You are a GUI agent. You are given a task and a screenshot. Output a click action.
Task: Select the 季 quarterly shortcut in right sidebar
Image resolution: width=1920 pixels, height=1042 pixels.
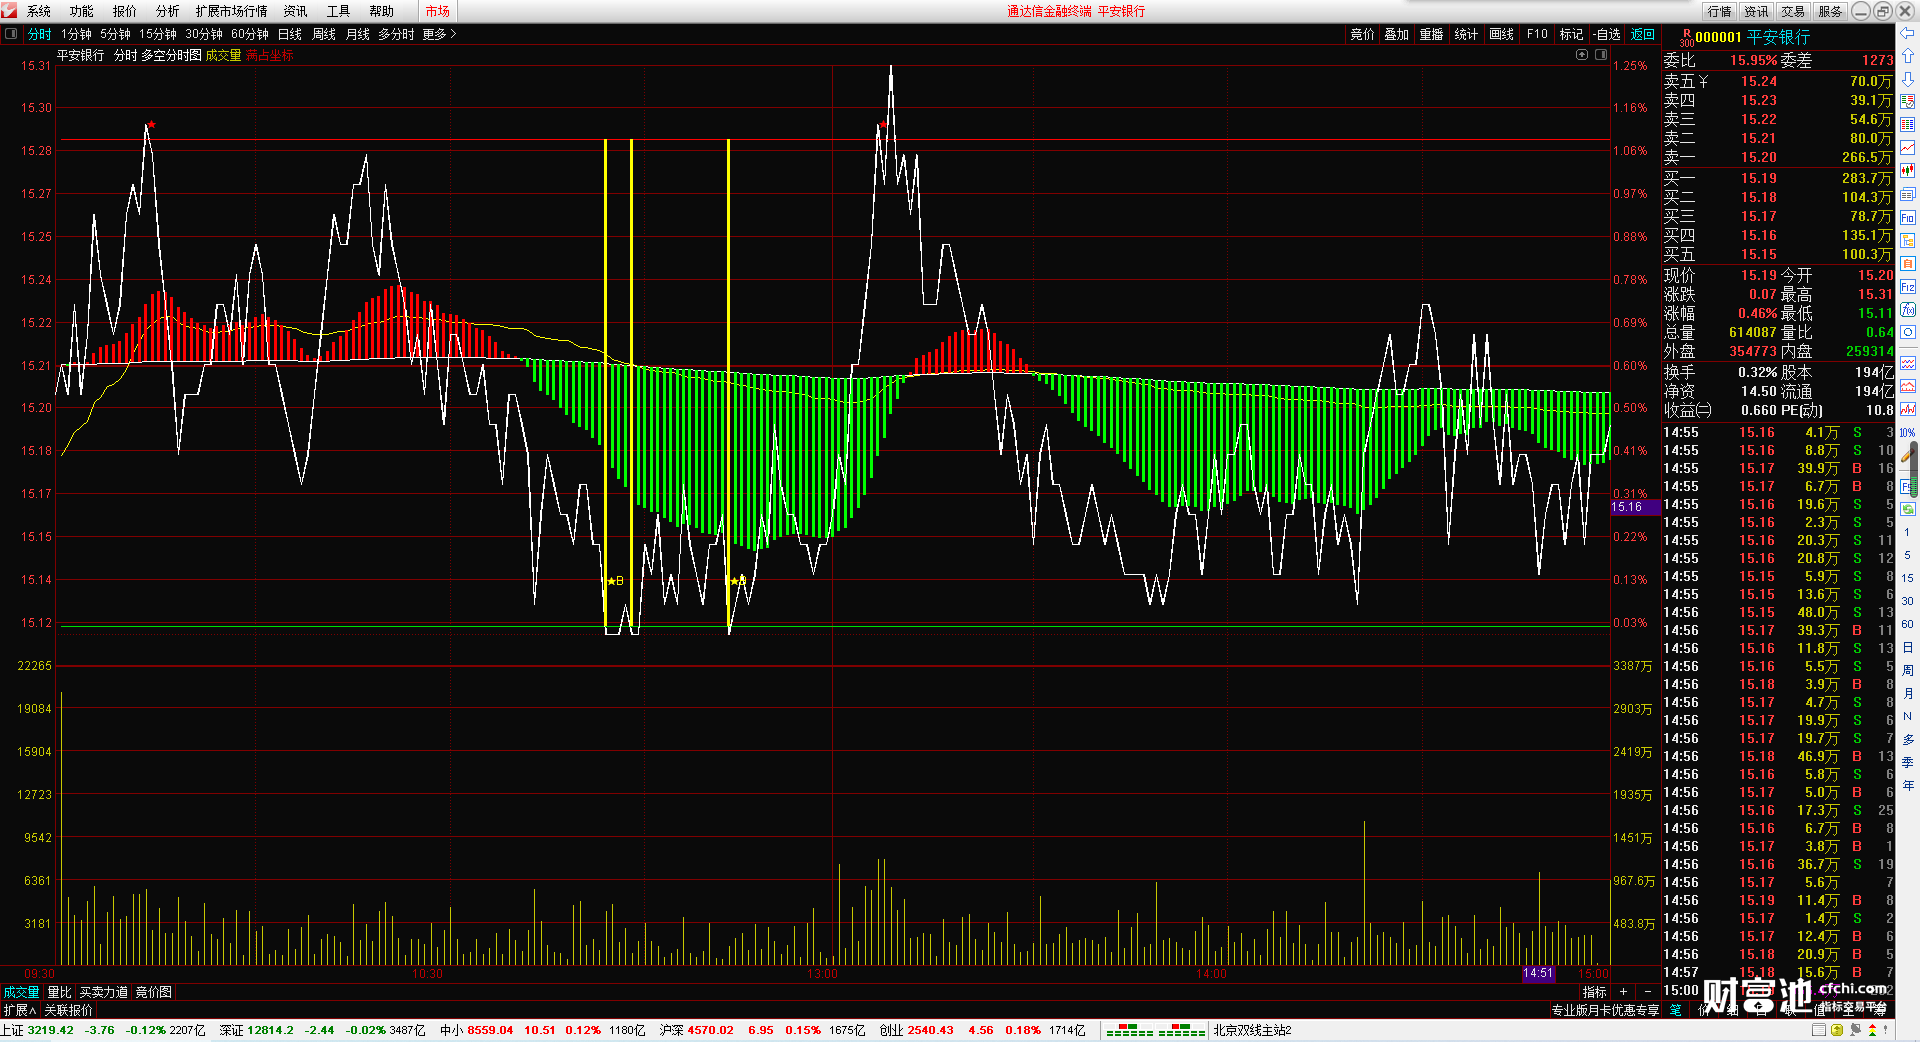click(x=1907, y=762)
